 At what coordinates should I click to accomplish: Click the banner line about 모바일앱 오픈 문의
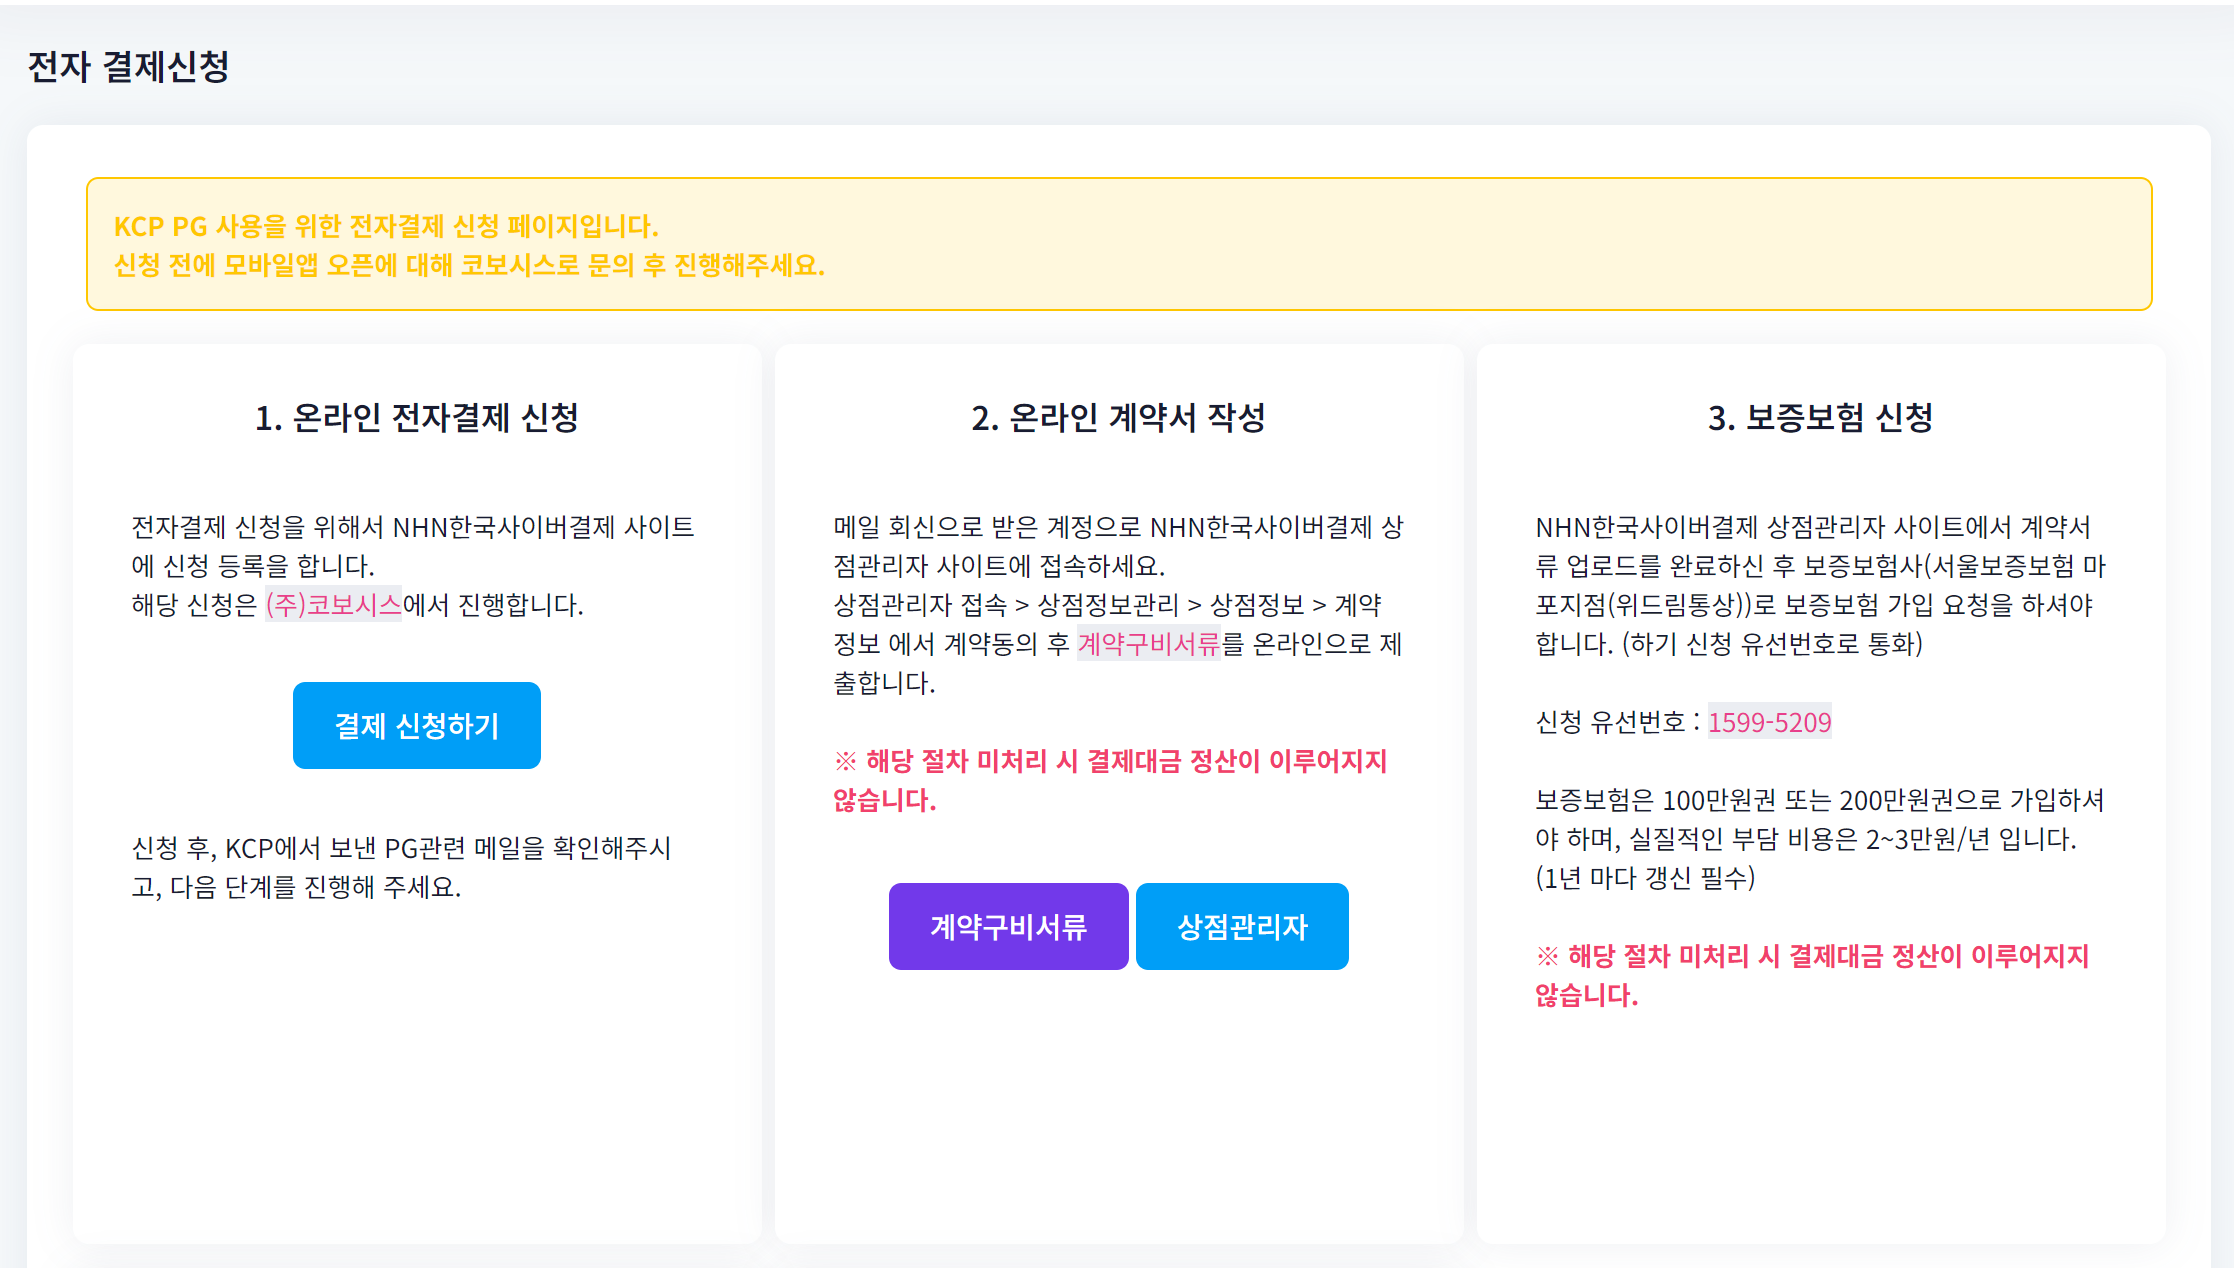[469, 265]
